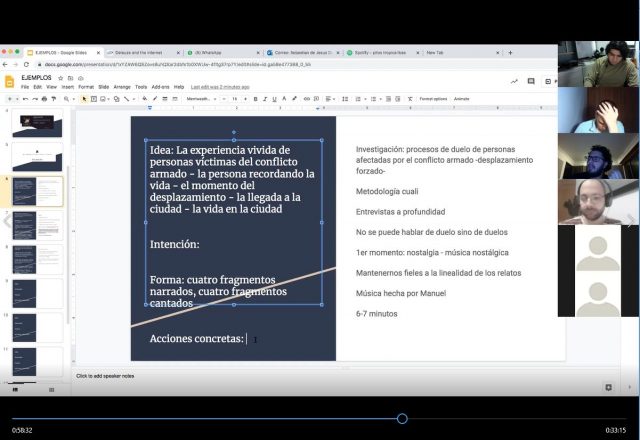Click the italic formatting icon

tap(265, 99)
